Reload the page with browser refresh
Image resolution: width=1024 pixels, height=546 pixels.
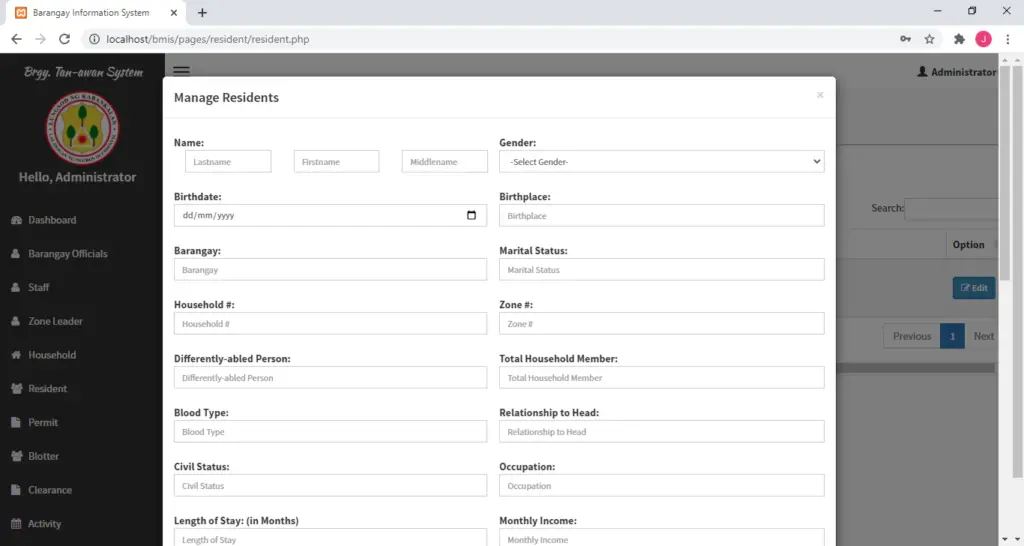pyautogui.click(x=64, y=39)
